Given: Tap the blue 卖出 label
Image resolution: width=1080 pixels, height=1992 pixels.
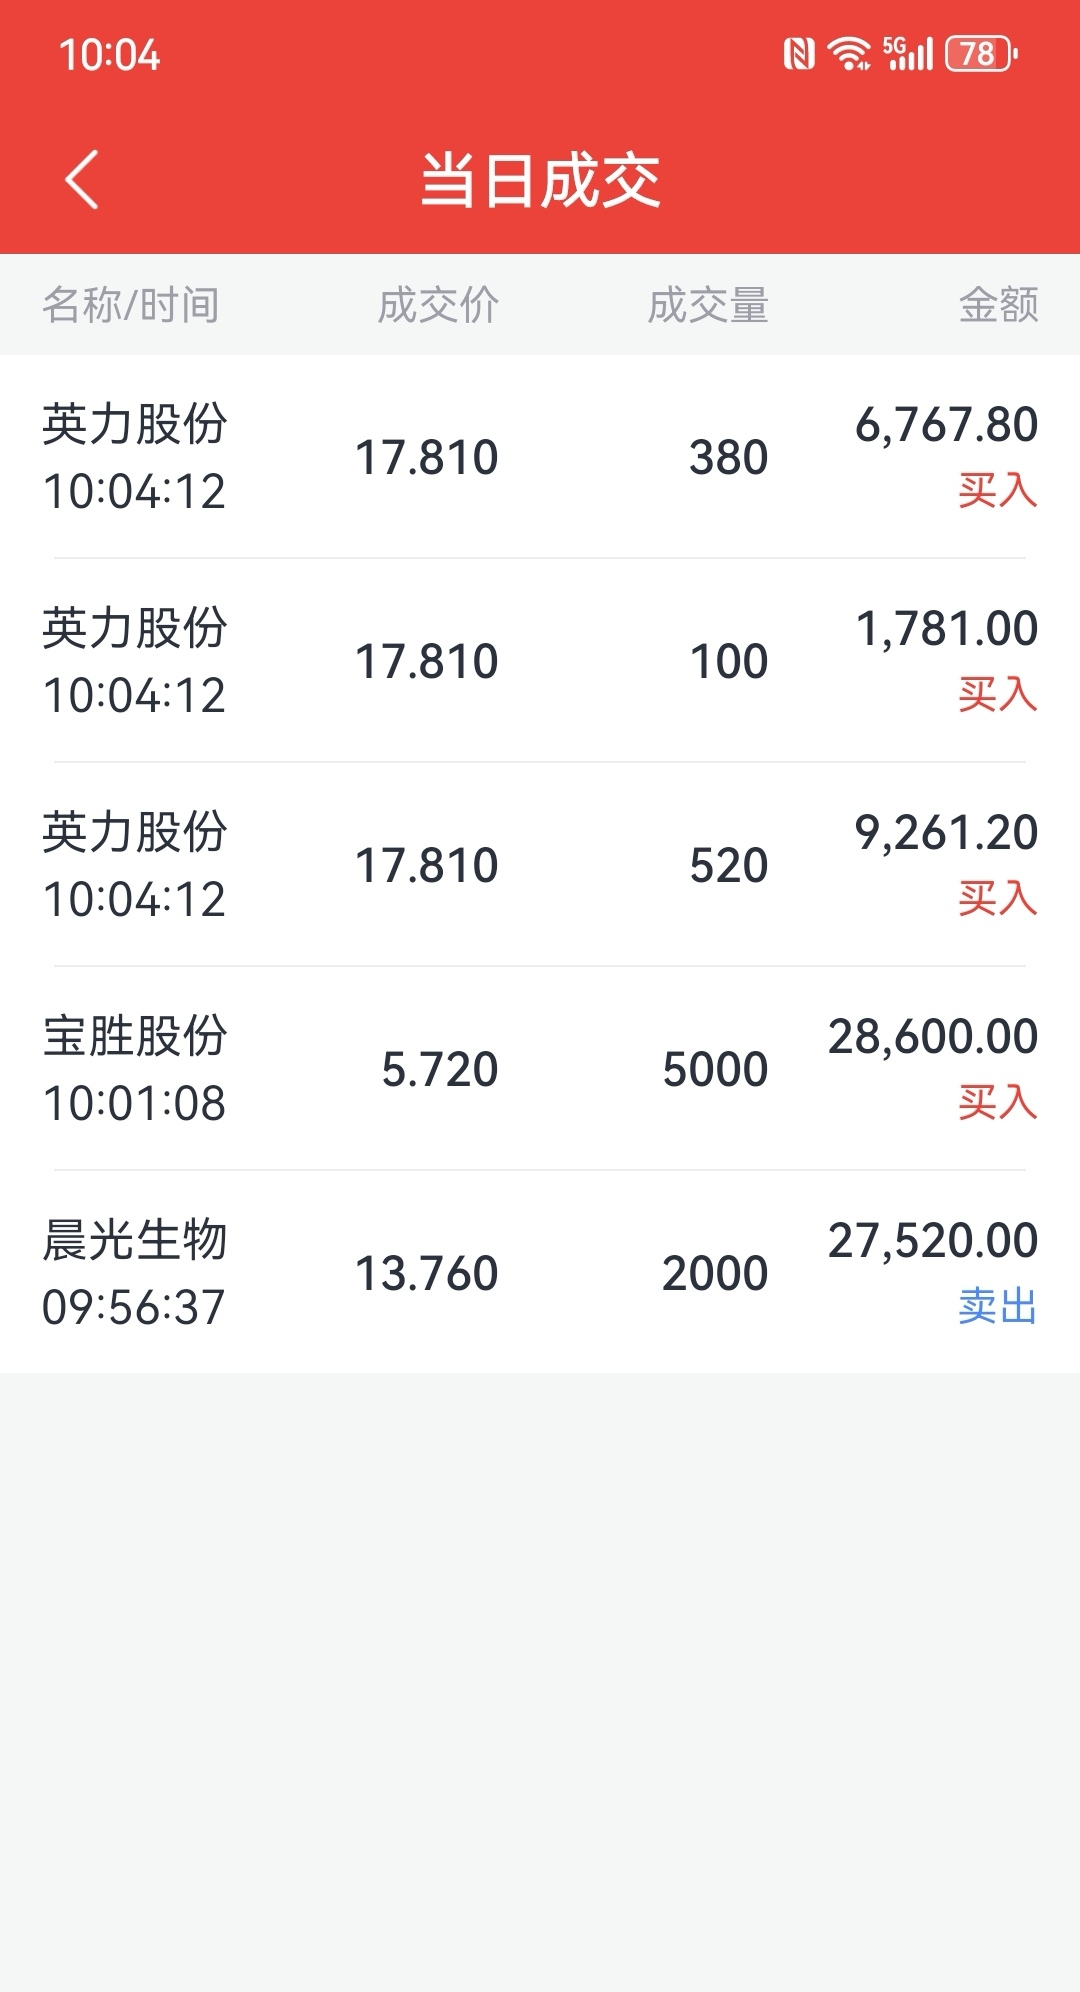Looking at the screenshot, I should (x=998, y=1306).
